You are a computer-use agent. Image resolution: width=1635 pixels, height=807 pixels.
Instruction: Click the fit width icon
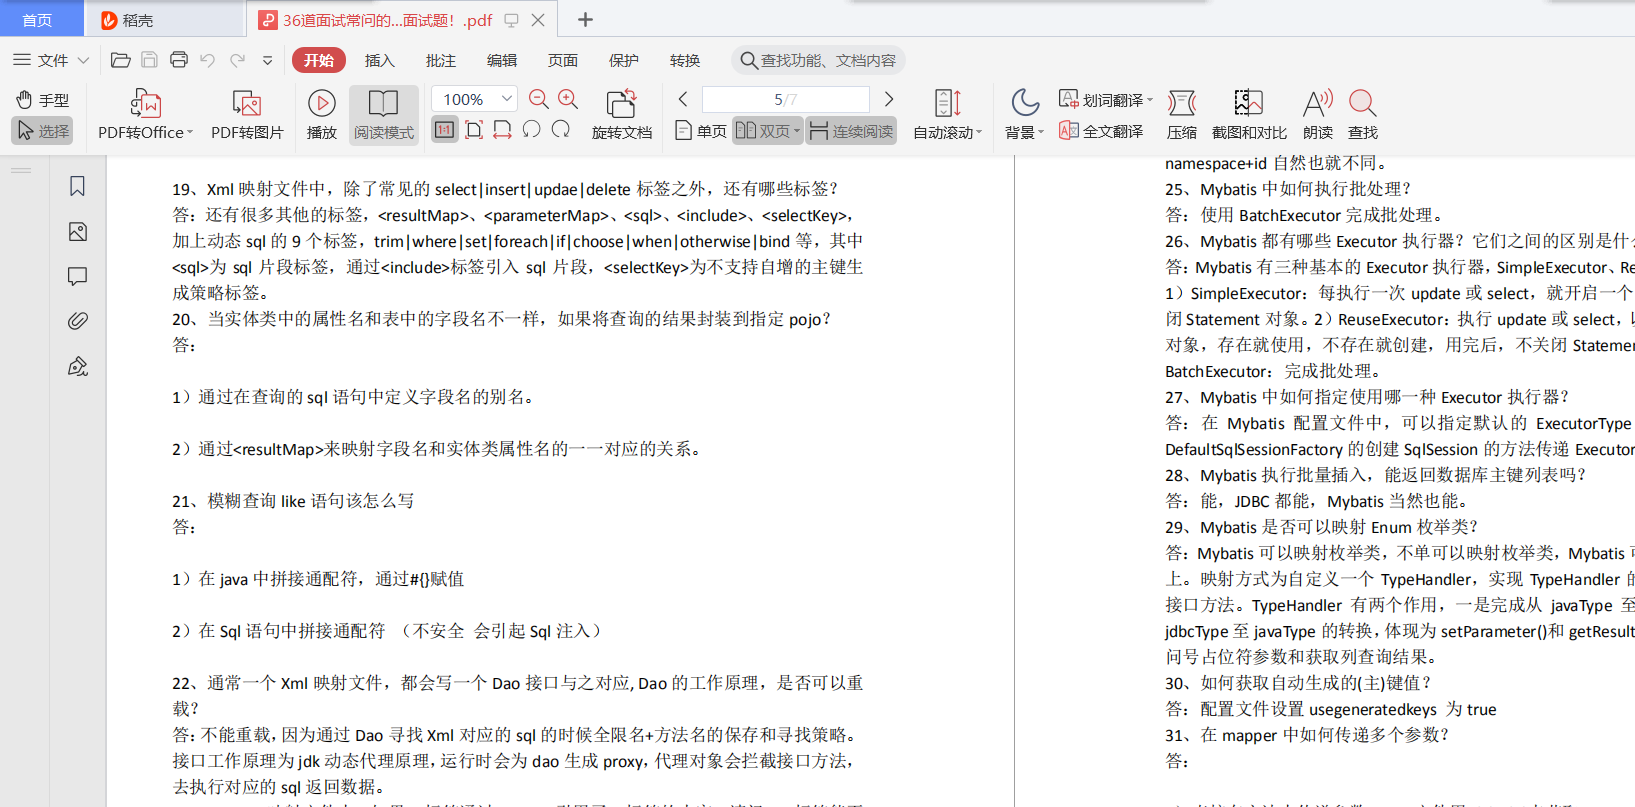pos(502,130)
